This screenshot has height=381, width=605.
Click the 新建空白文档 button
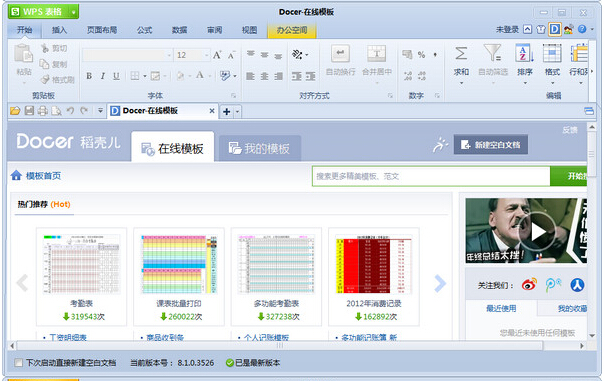tap(491, 145)
